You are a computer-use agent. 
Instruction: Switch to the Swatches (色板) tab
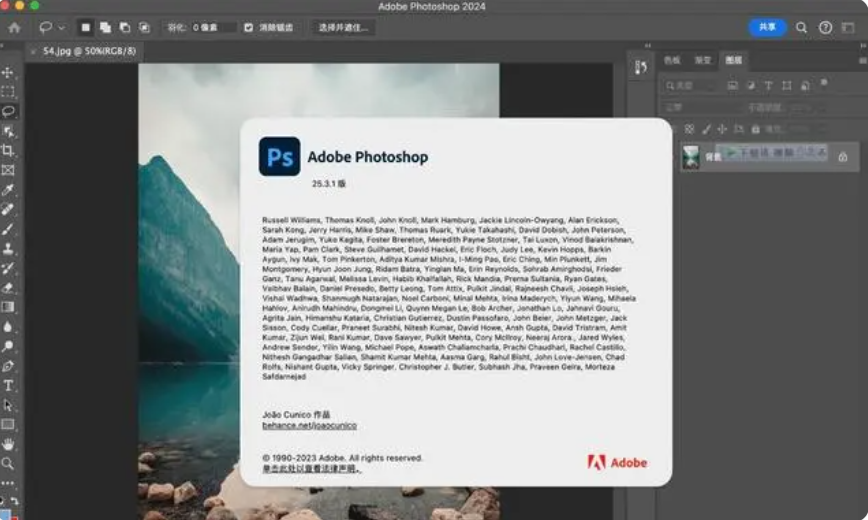click(x=672, y=61)
